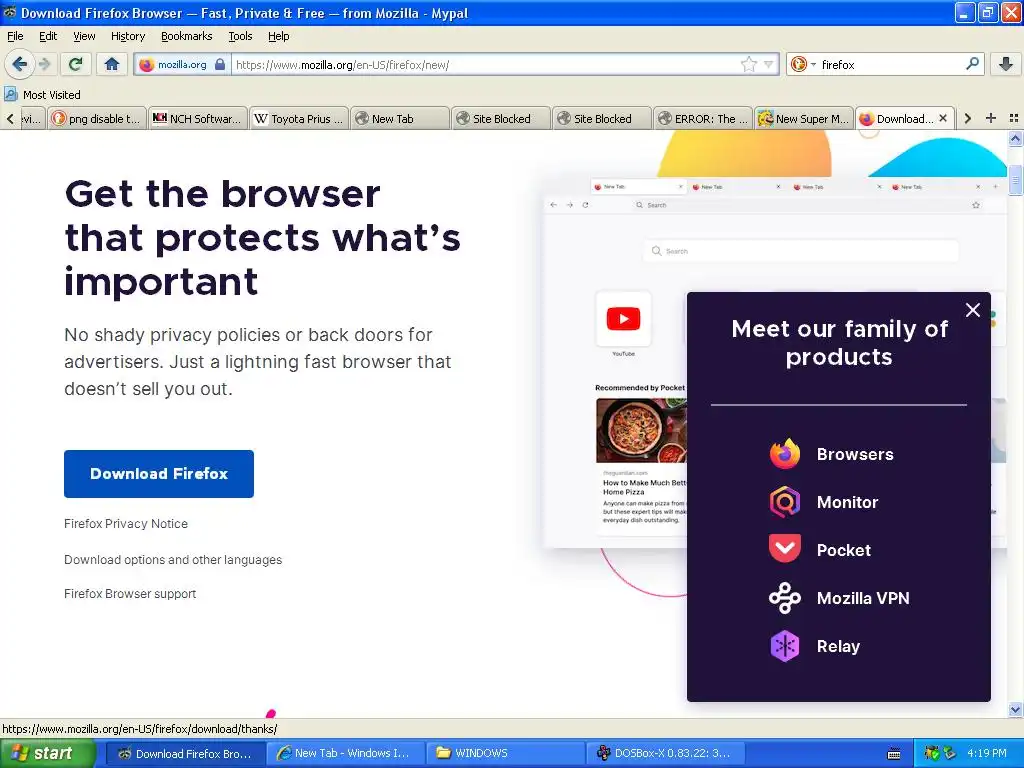
Task: Go to the home page icon
Action: (112, 64)
